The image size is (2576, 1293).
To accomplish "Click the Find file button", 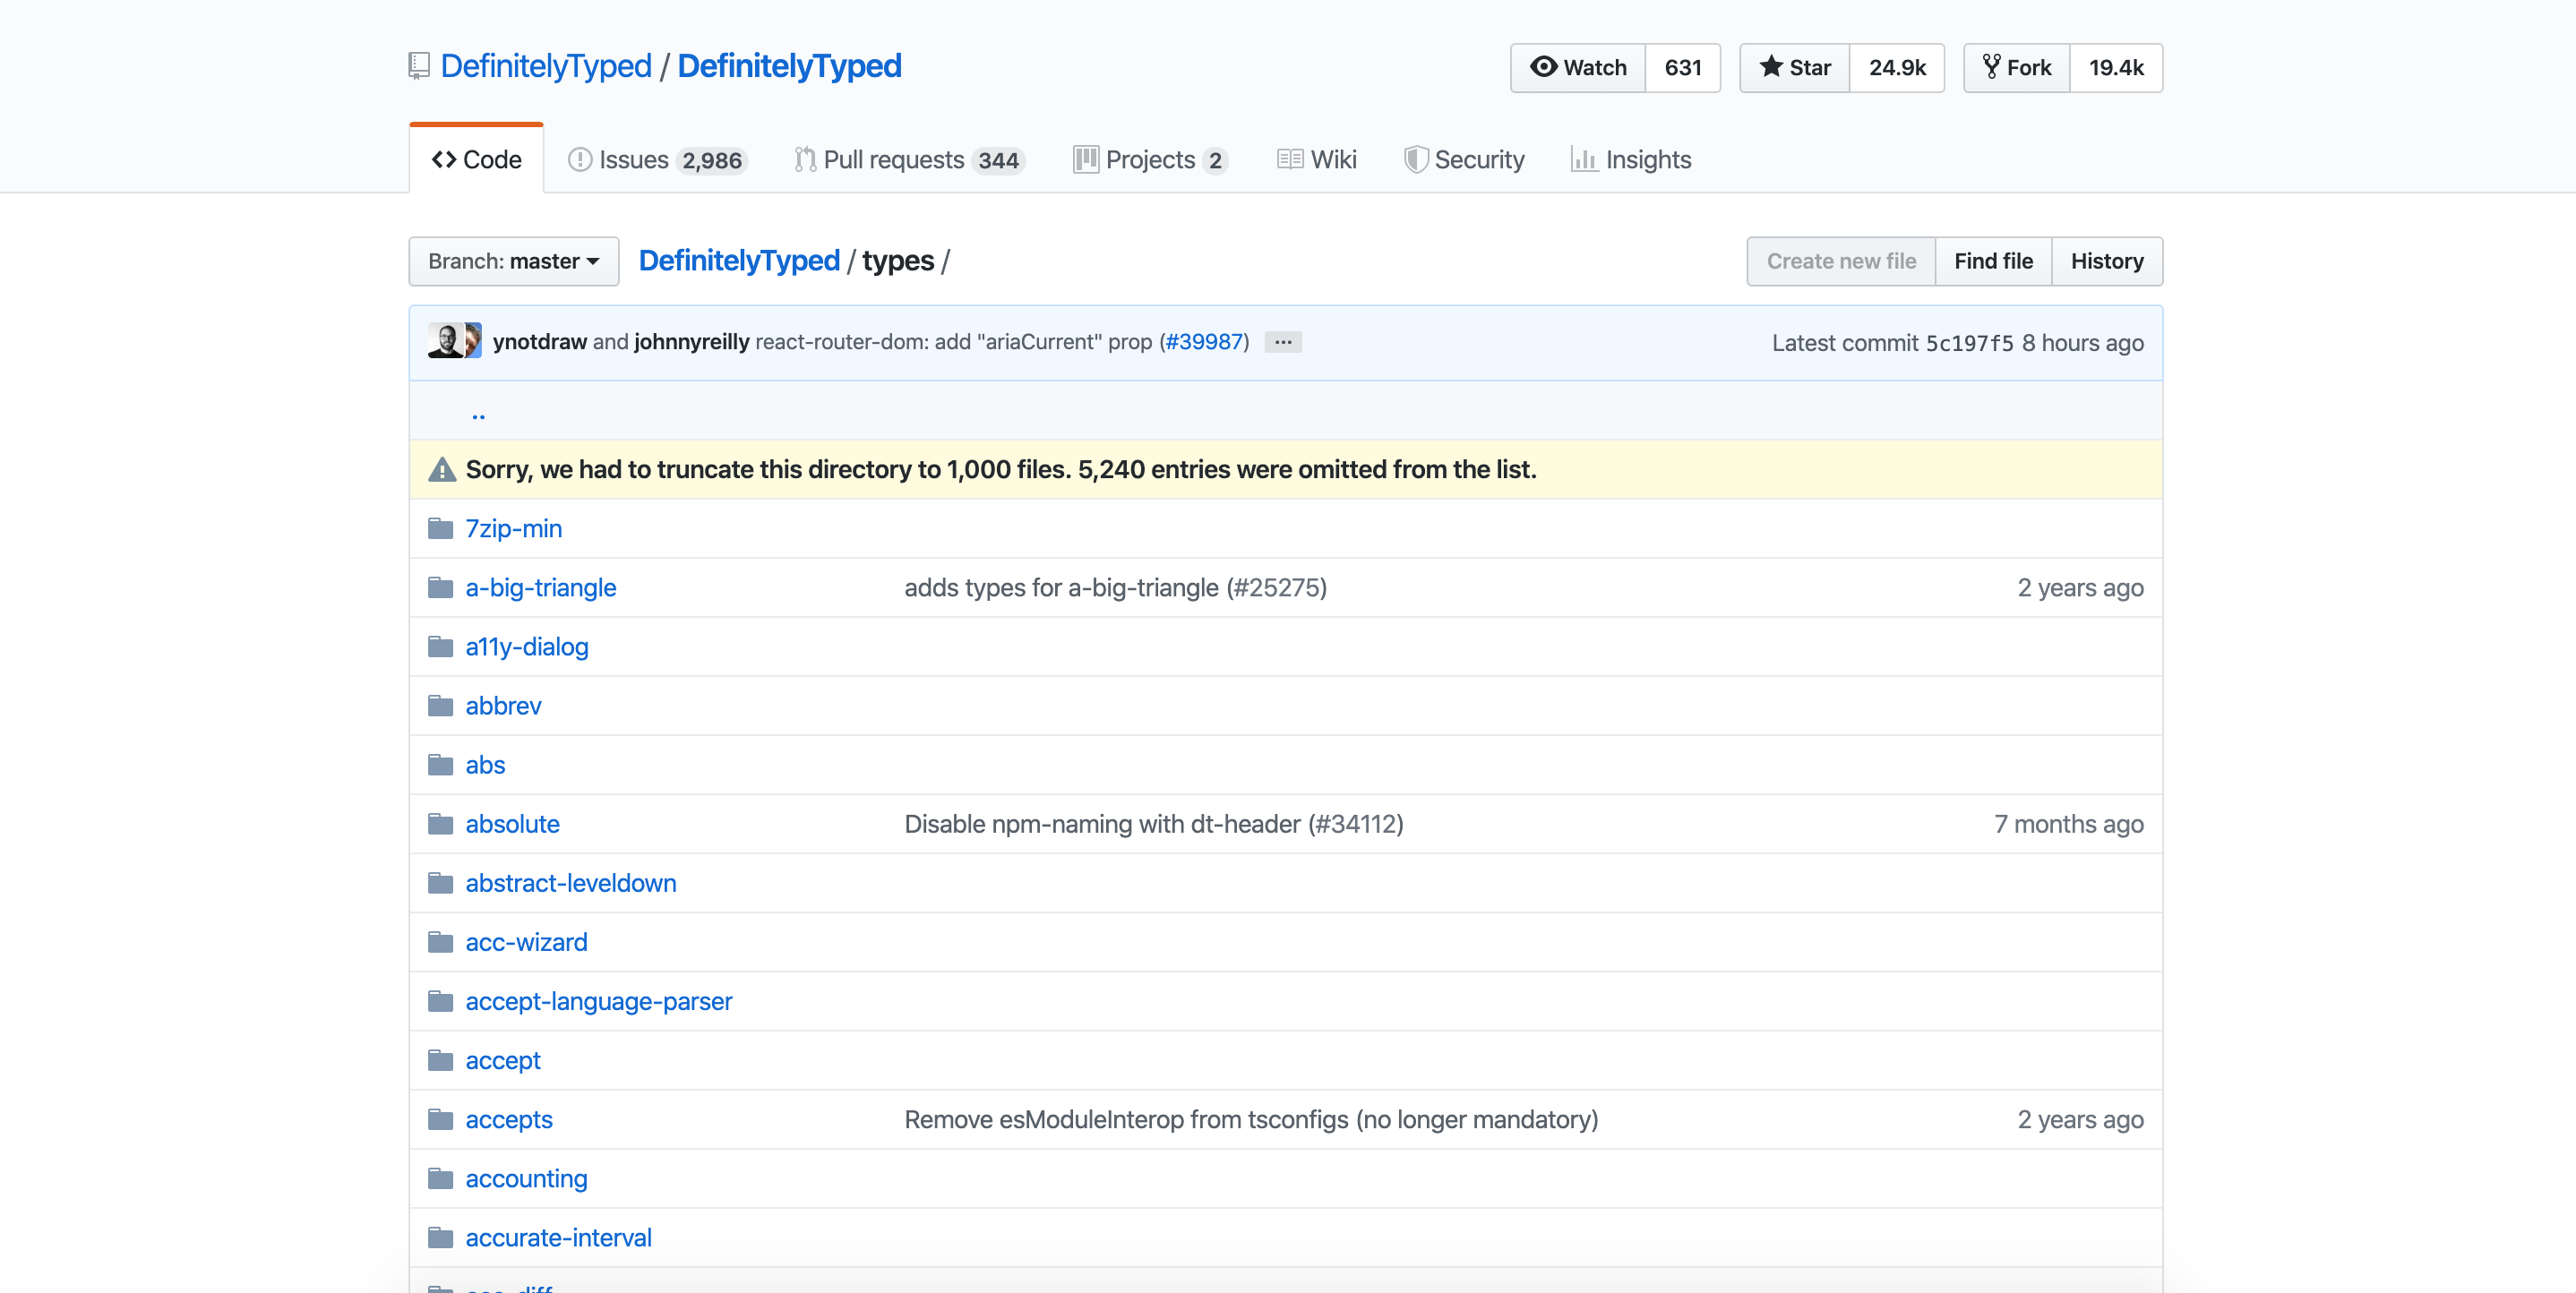I will 1993,261.
